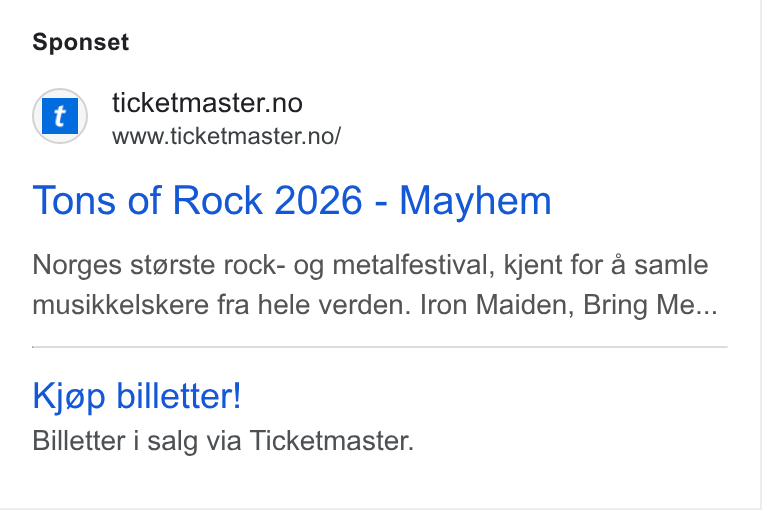Click the word Mayhem in the headline
Screen dimensions: 762x510
tap(475, 200)
